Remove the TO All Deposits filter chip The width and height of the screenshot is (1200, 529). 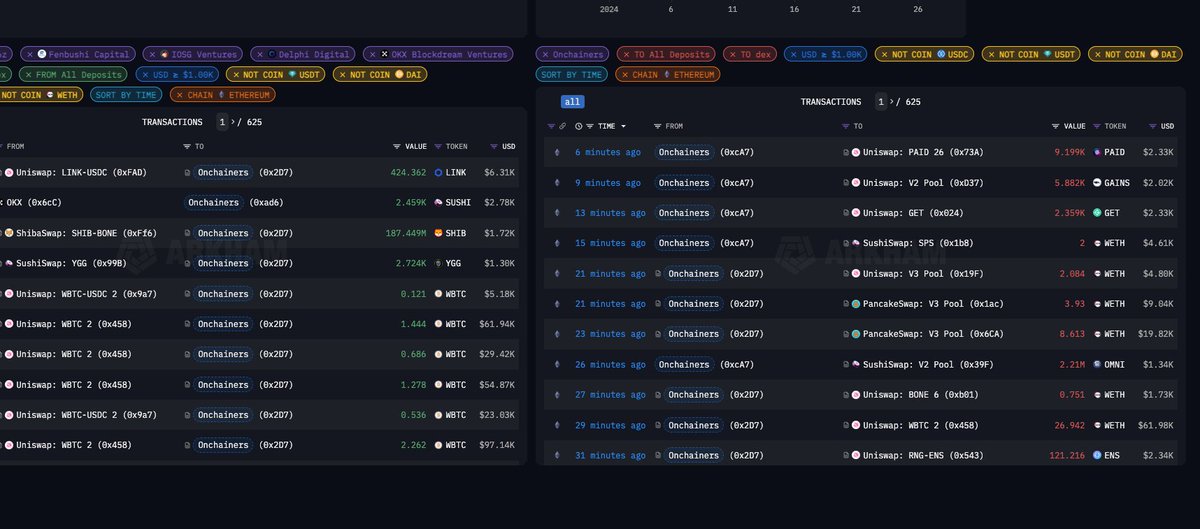pyautogui.click(x=626, y=54)
